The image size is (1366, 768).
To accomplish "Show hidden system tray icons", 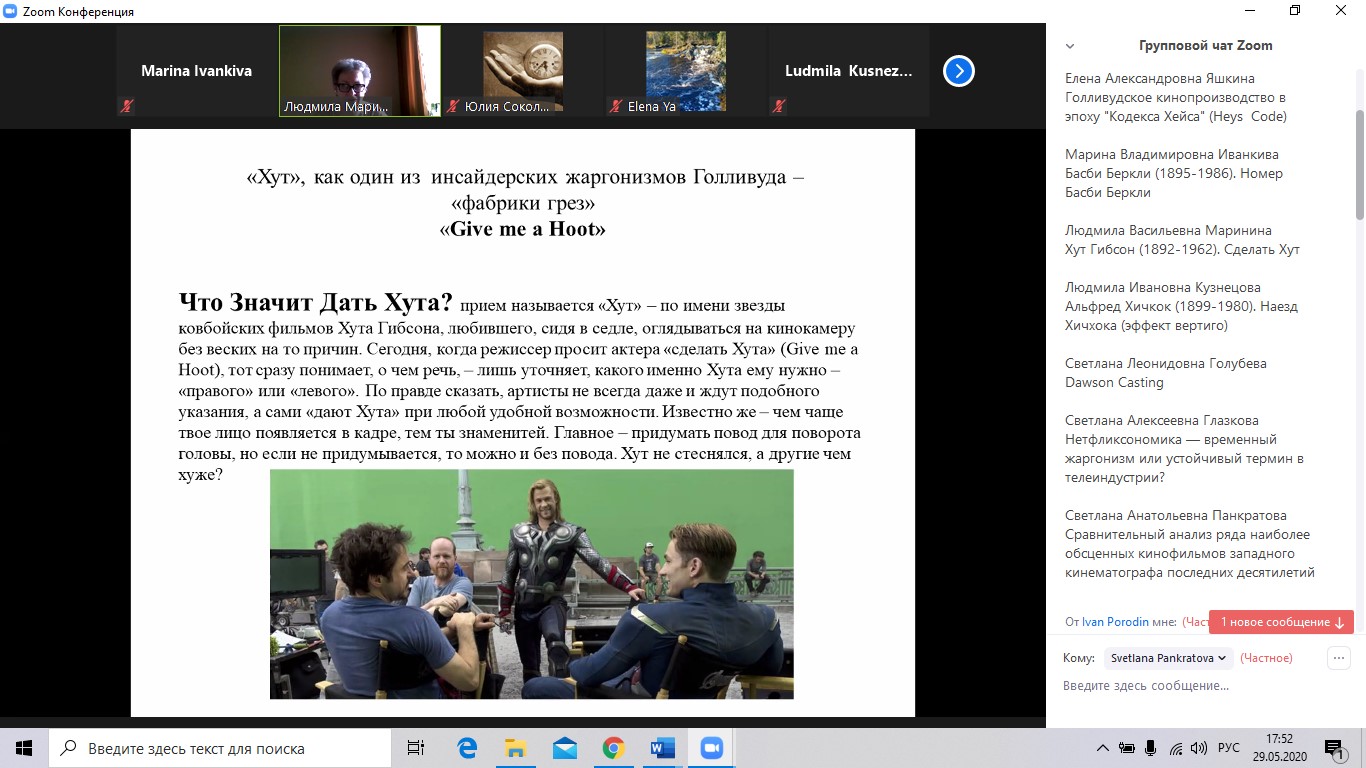I will point(1103,748).
